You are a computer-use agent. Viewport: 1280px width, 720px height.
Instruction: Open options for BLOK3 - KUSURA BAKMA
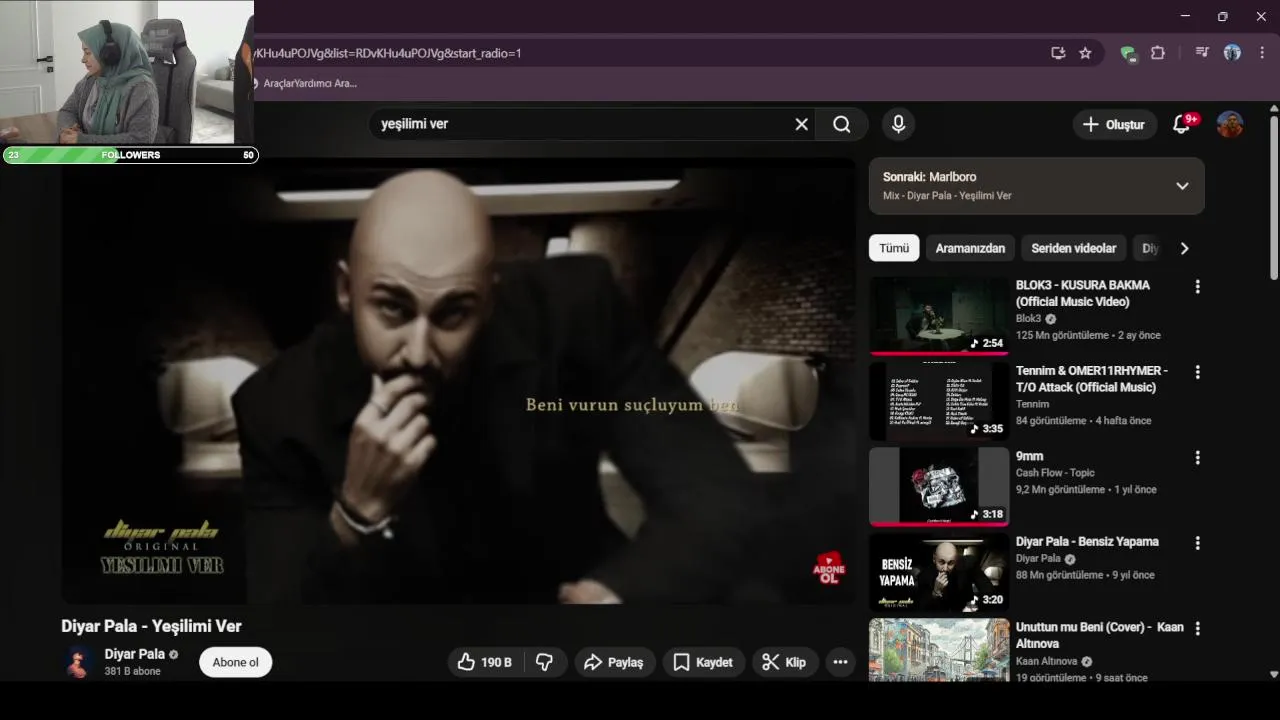tap(1197, 287)
